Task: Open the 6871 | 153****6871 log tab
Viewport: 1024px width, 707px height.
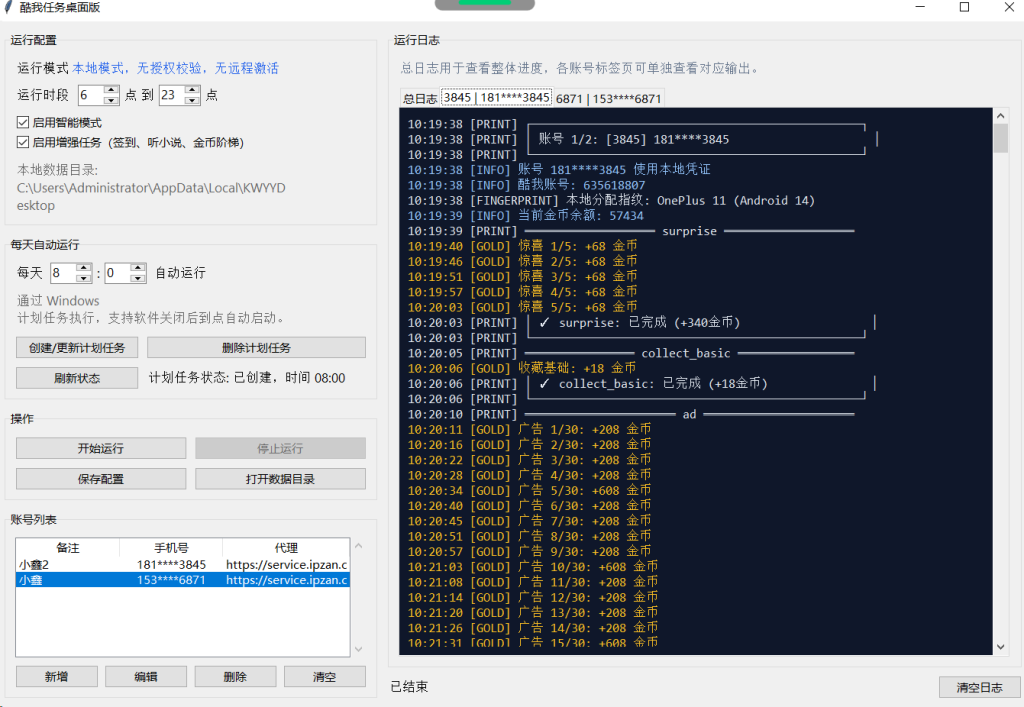Action: tap(608, 98)
